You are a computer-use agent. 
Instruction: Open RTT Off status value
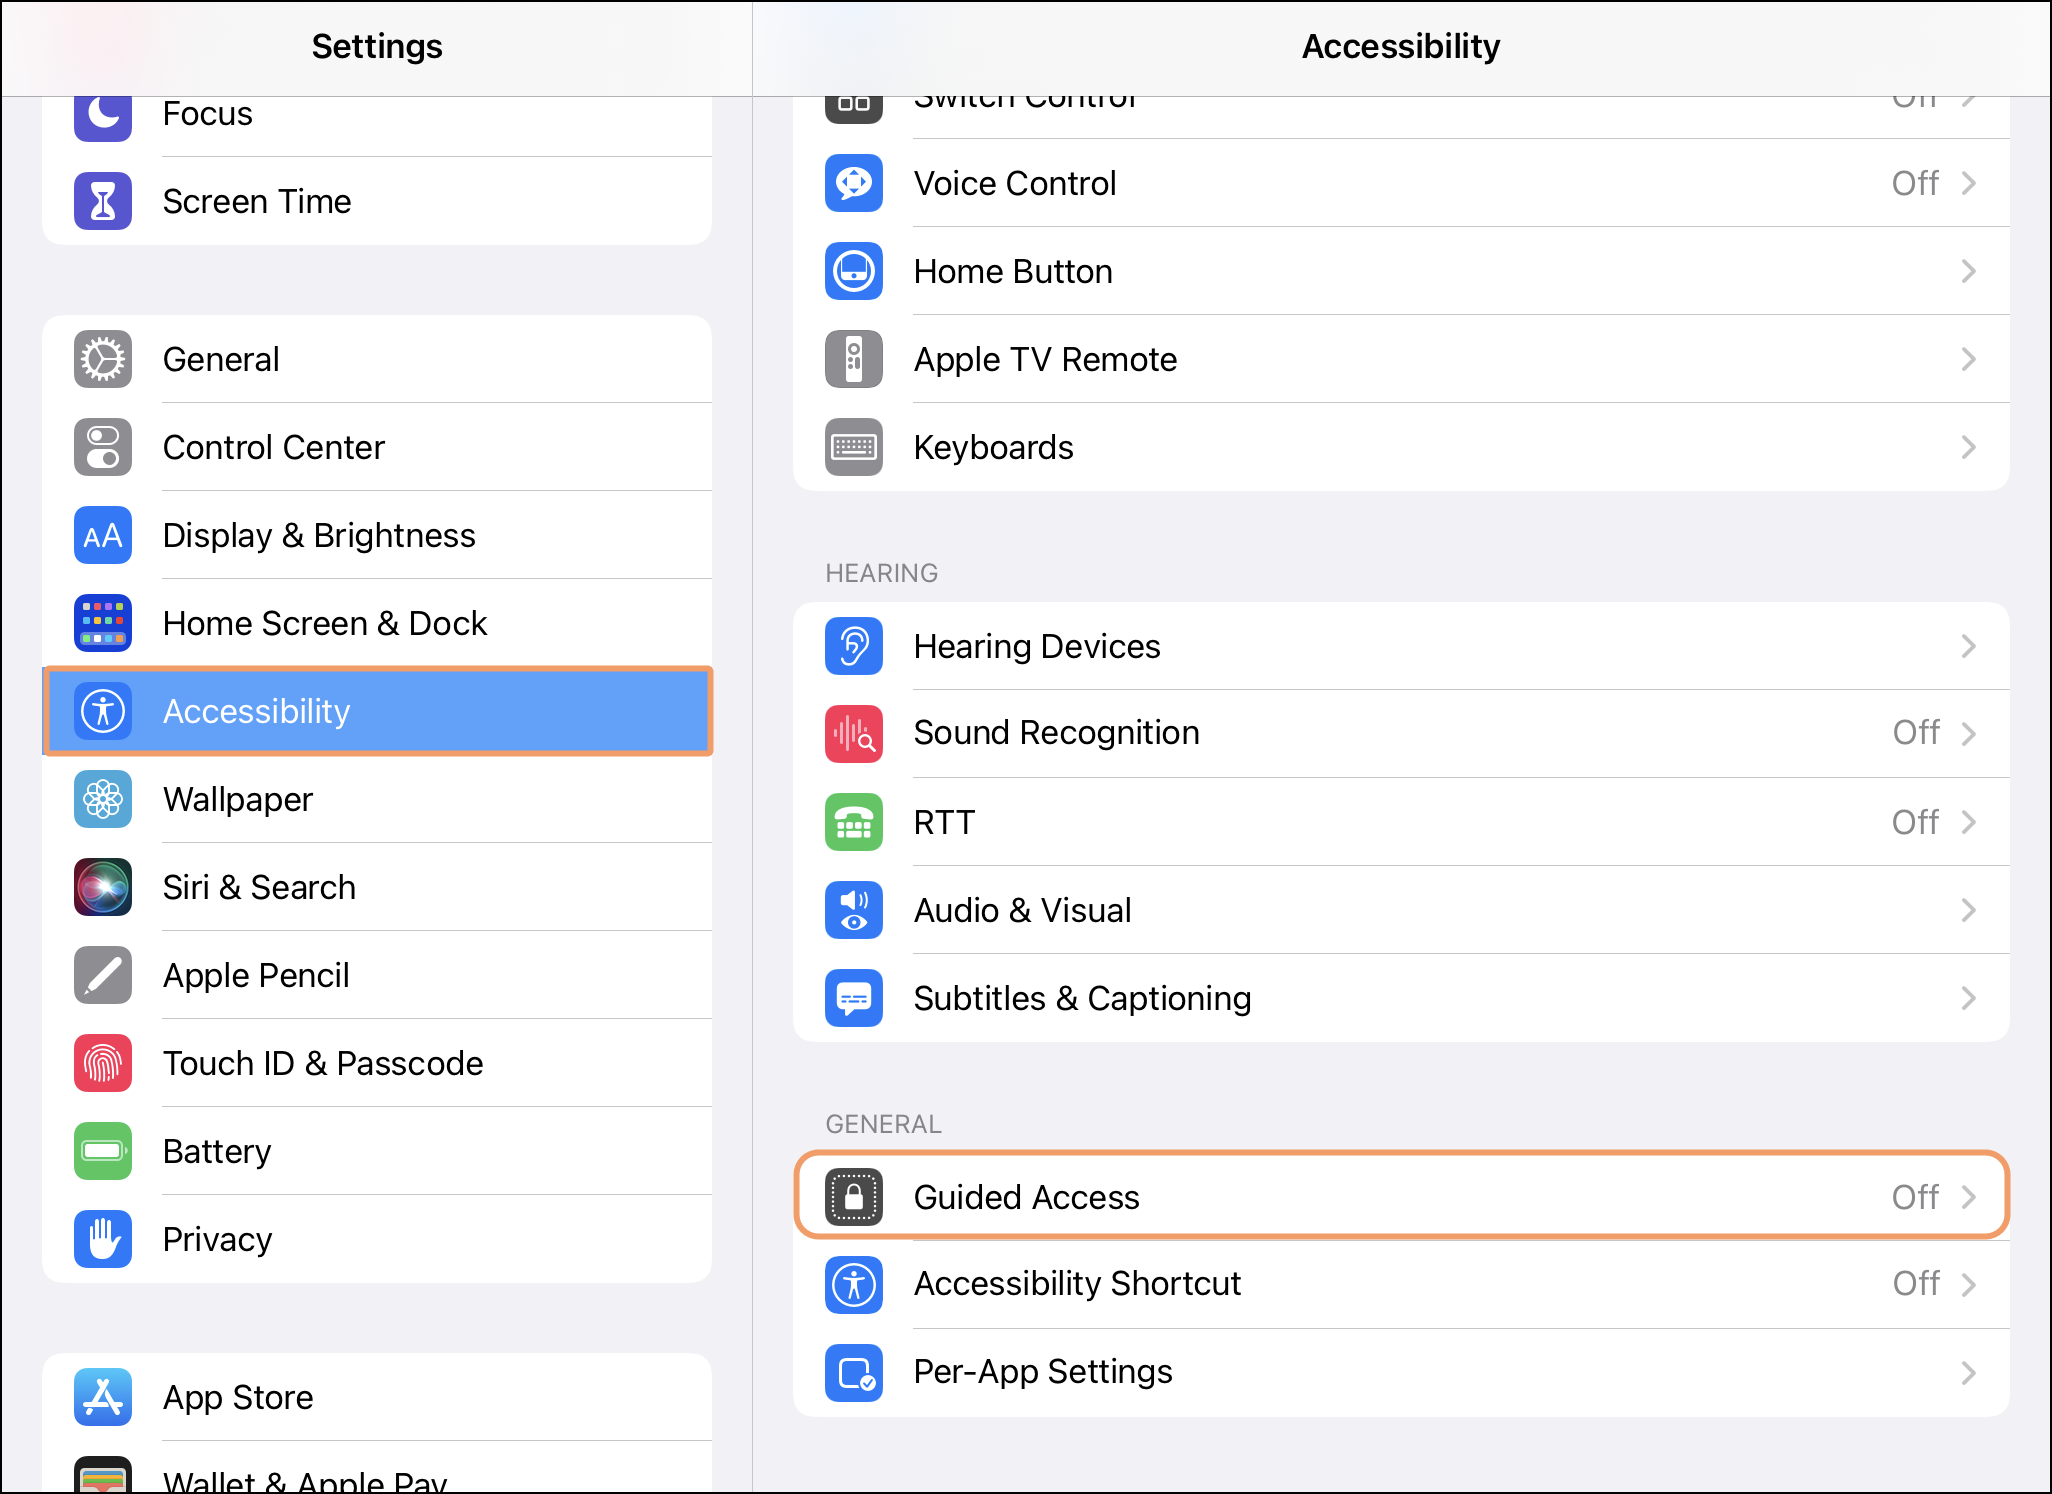1914,822
